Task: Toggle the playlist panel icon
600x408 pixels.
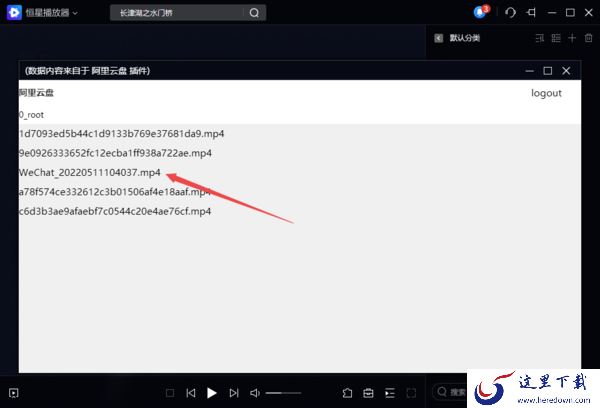Action: point(390,393)
